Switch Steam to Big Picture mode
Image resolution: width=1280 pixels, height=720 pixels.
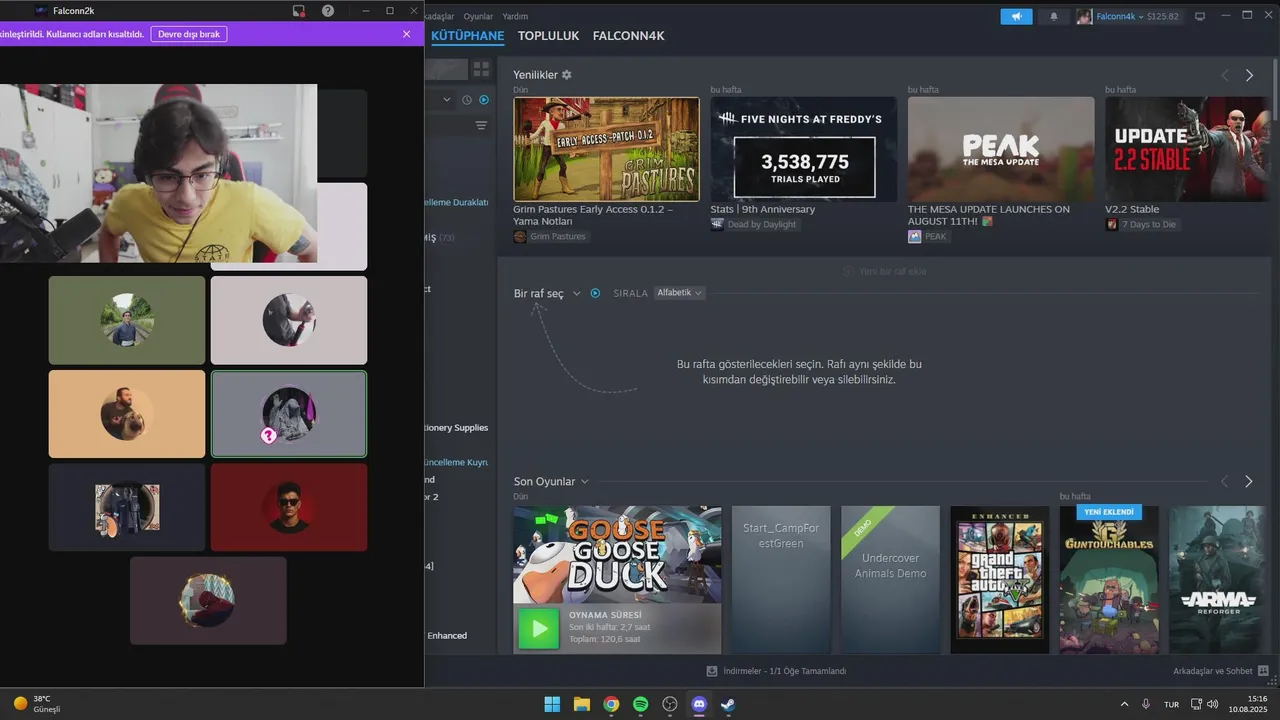1200,16
